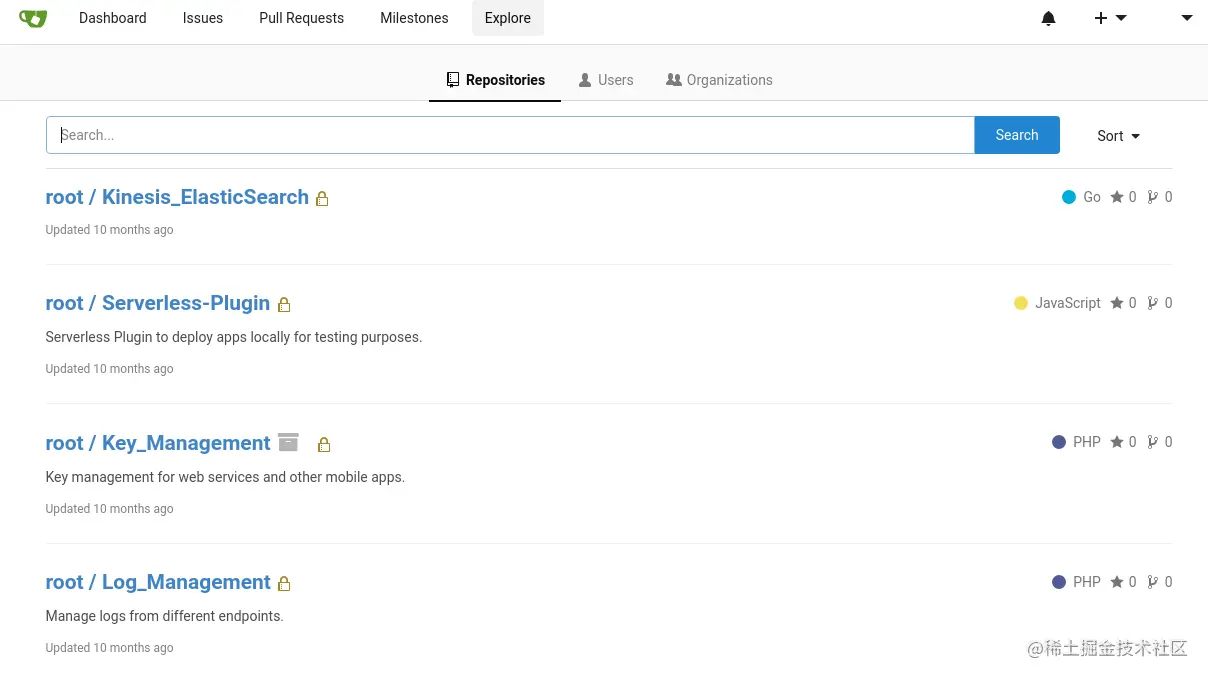Click the PHP label on Key_Management row
Viewport: 1208px width, 679px height.
[x=1087, y=442]
